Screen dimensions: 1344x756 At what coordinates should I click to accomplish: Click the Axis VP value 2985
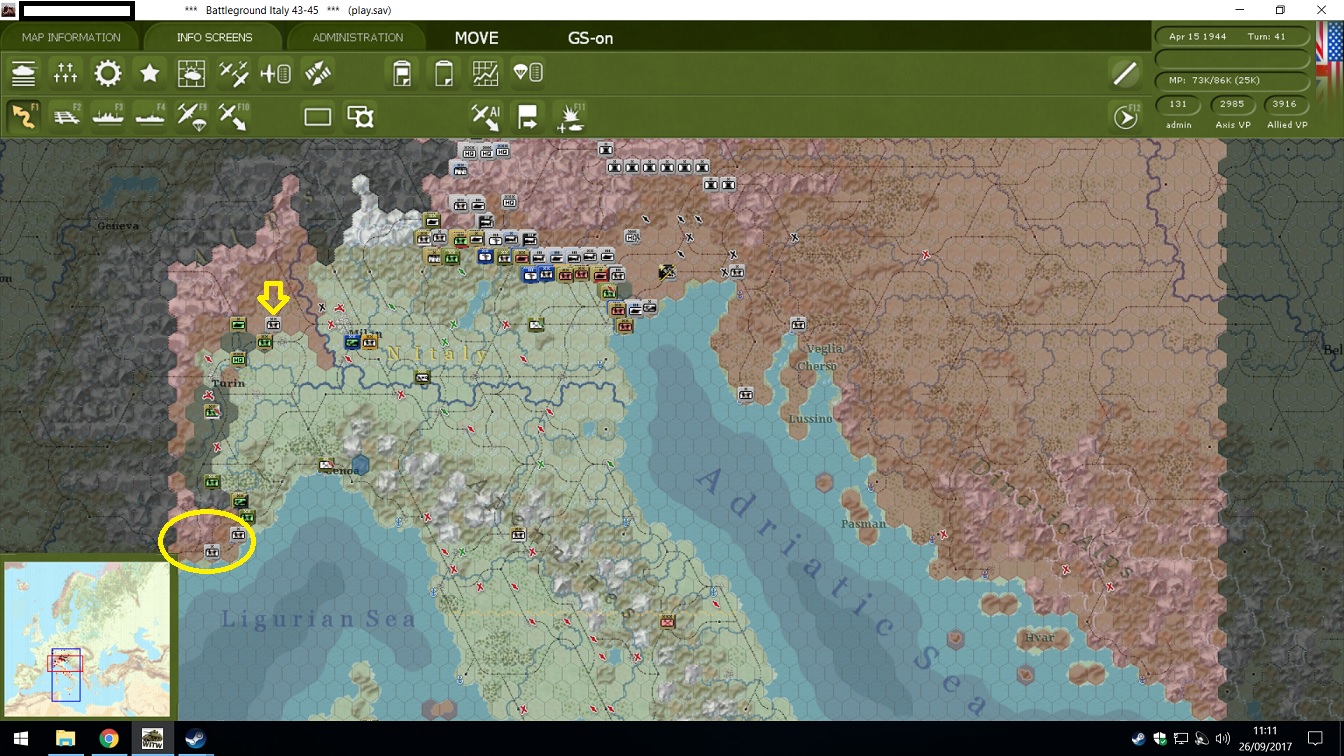(x=1232, y=104)
